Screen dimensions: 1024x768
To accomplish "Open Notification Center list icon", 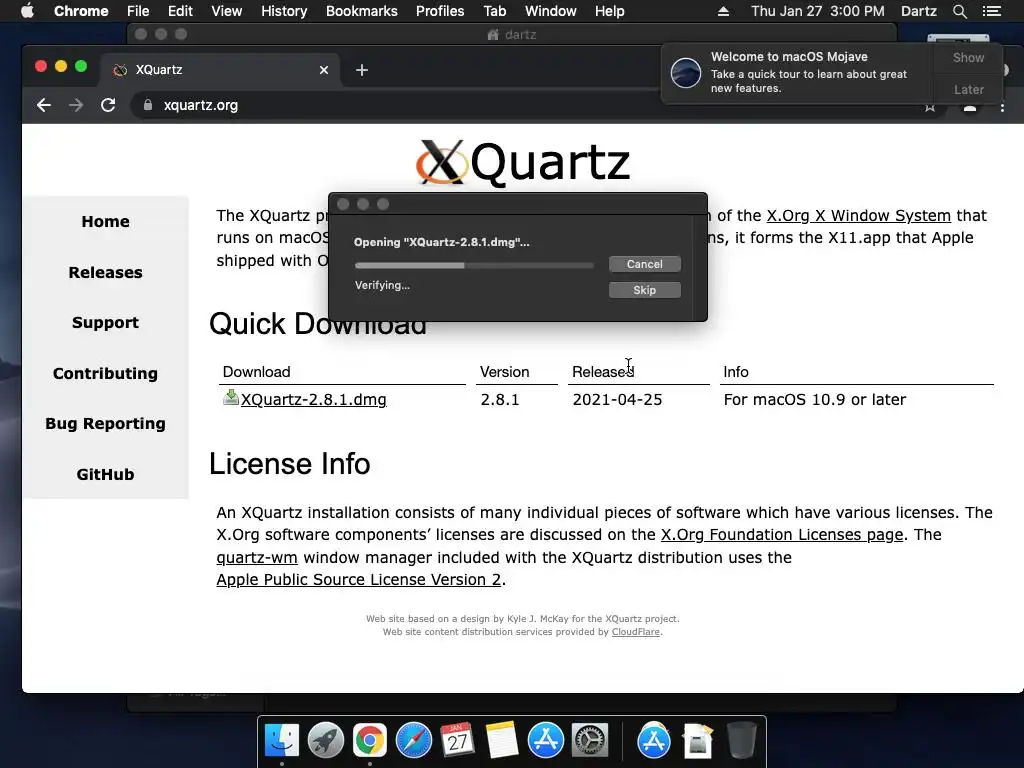I will (x=992, y=11).
